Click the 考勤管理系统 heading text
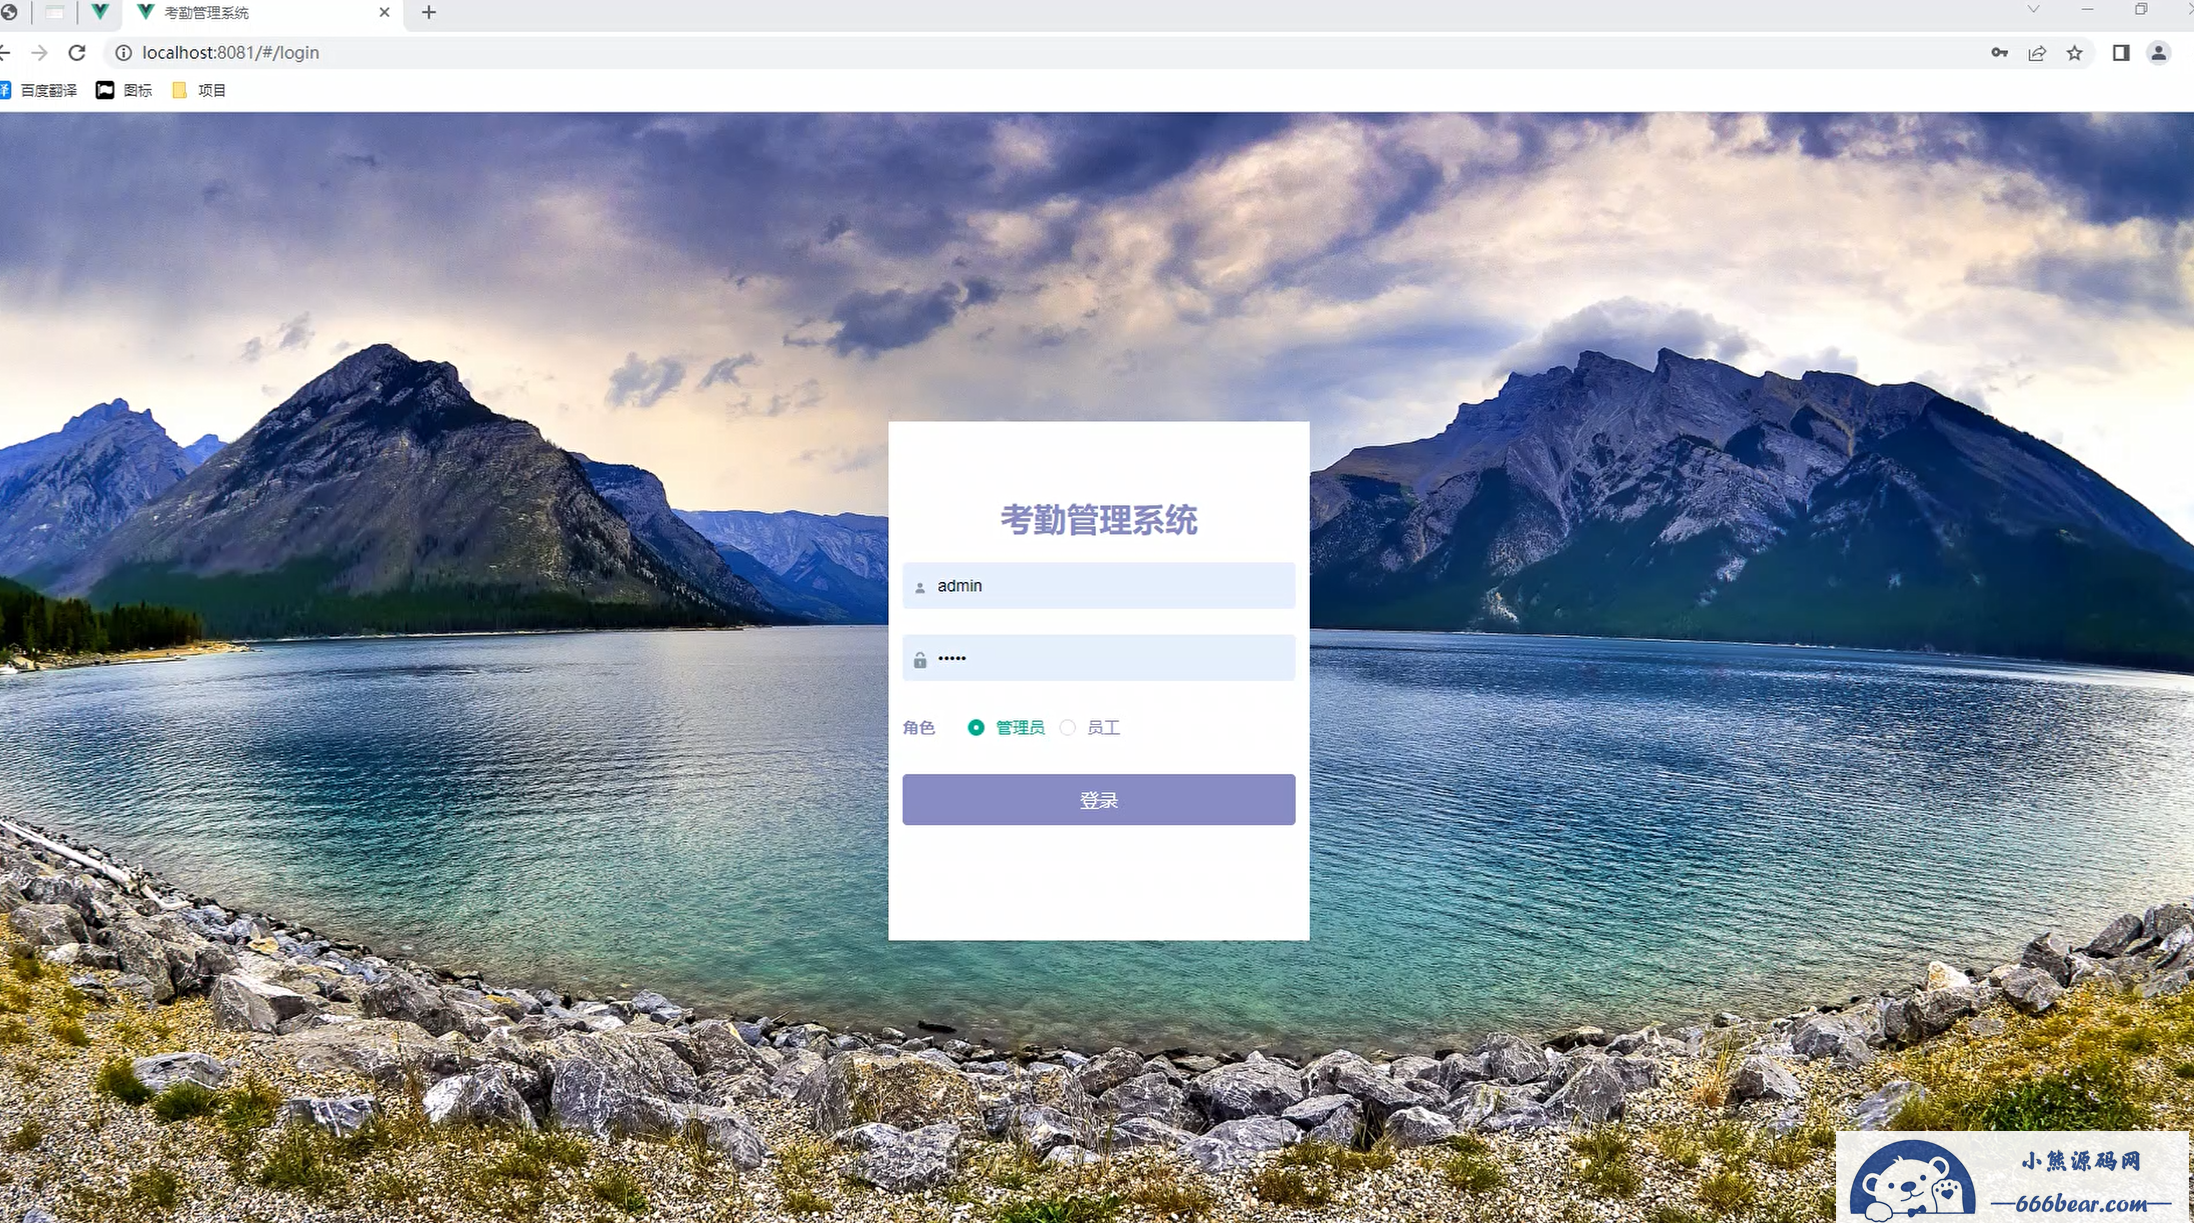Image resolution: width=2194 pixels, height=1223 pixels. coord(1098,520)
